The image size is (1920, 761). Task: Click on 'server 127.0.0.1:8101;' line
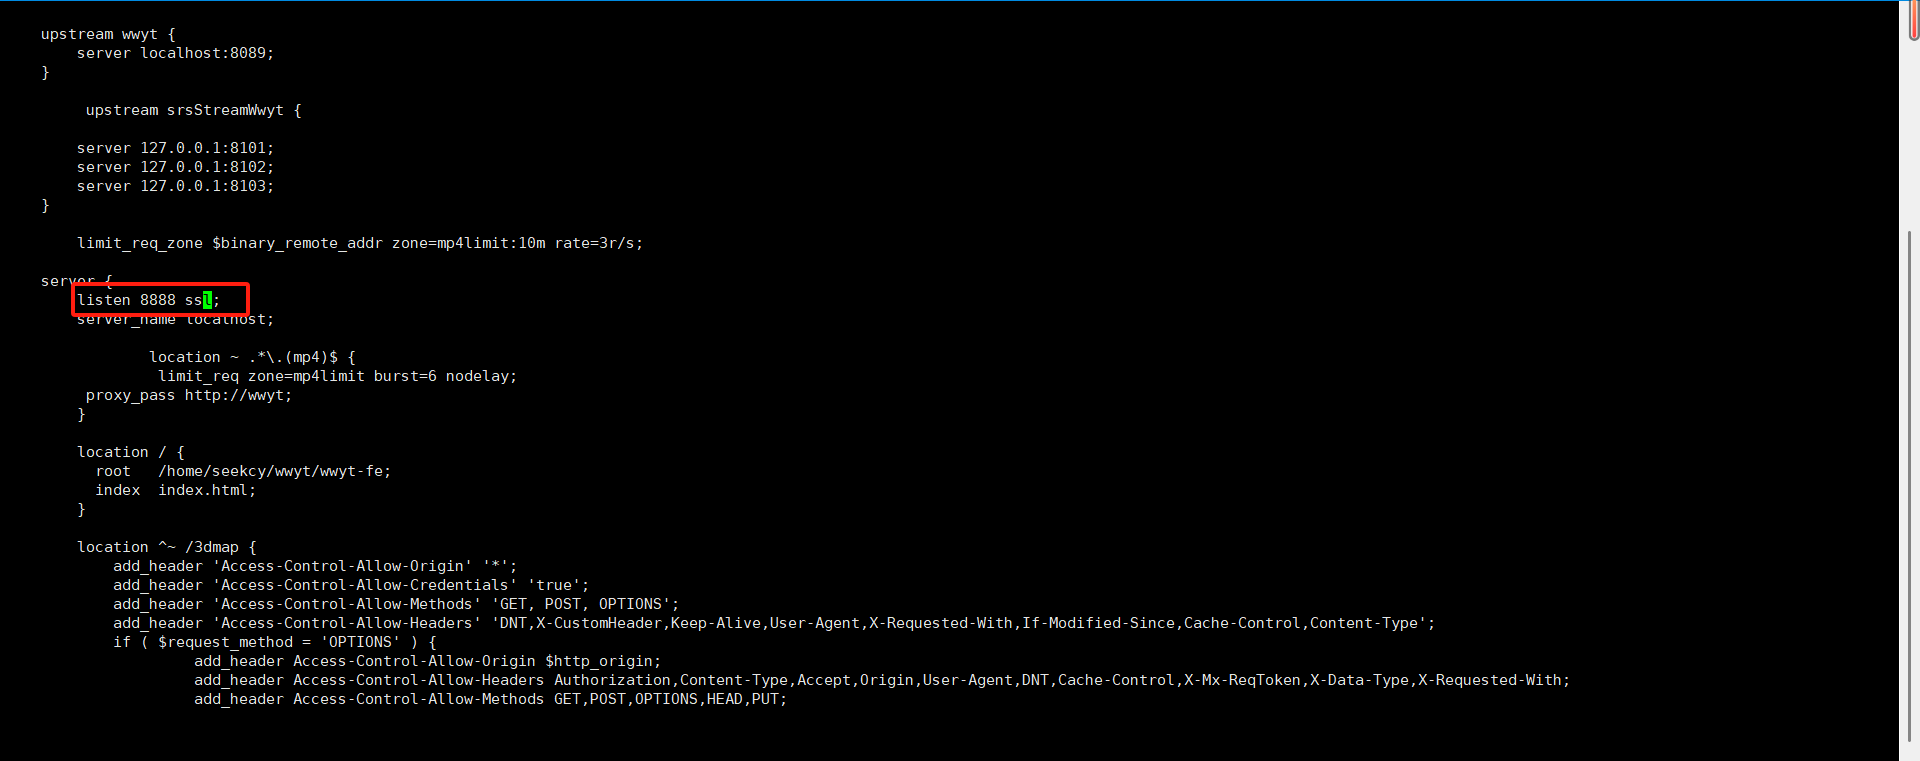175,148
